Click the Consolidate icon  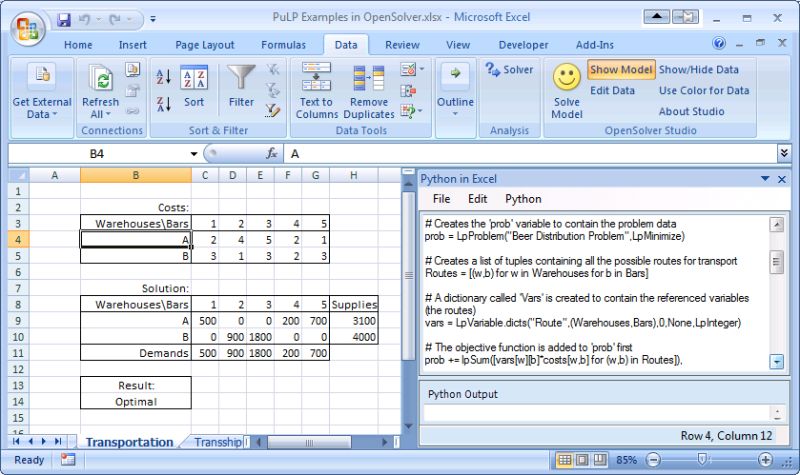point(408,91)
